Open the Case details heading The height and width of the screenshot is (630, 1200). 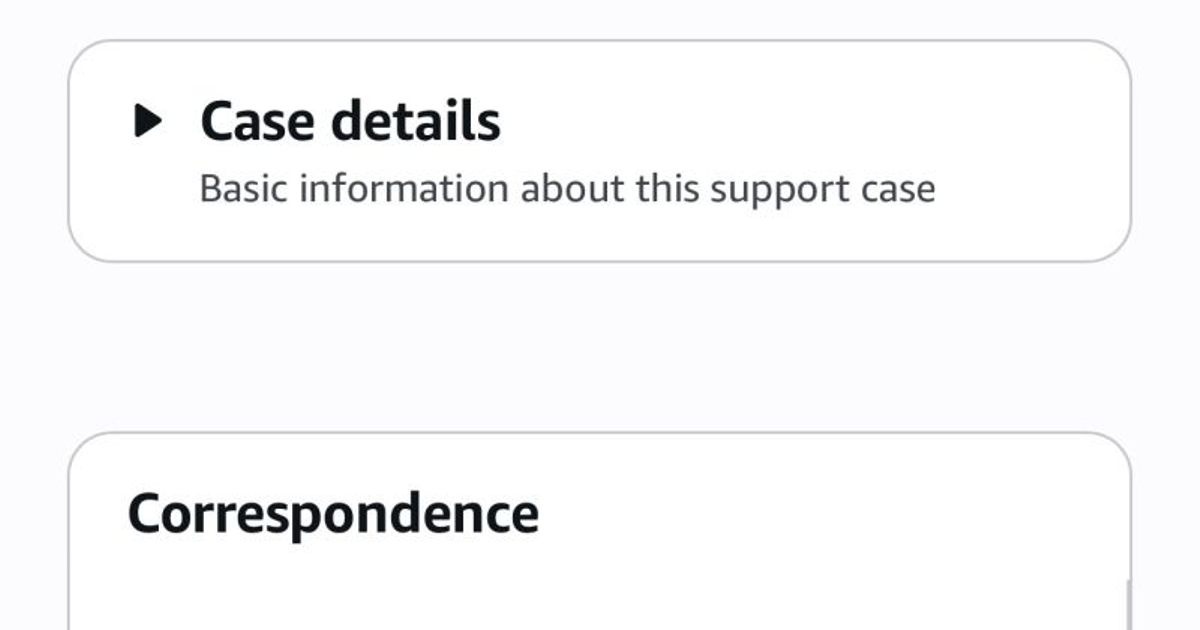pos(350,121)
